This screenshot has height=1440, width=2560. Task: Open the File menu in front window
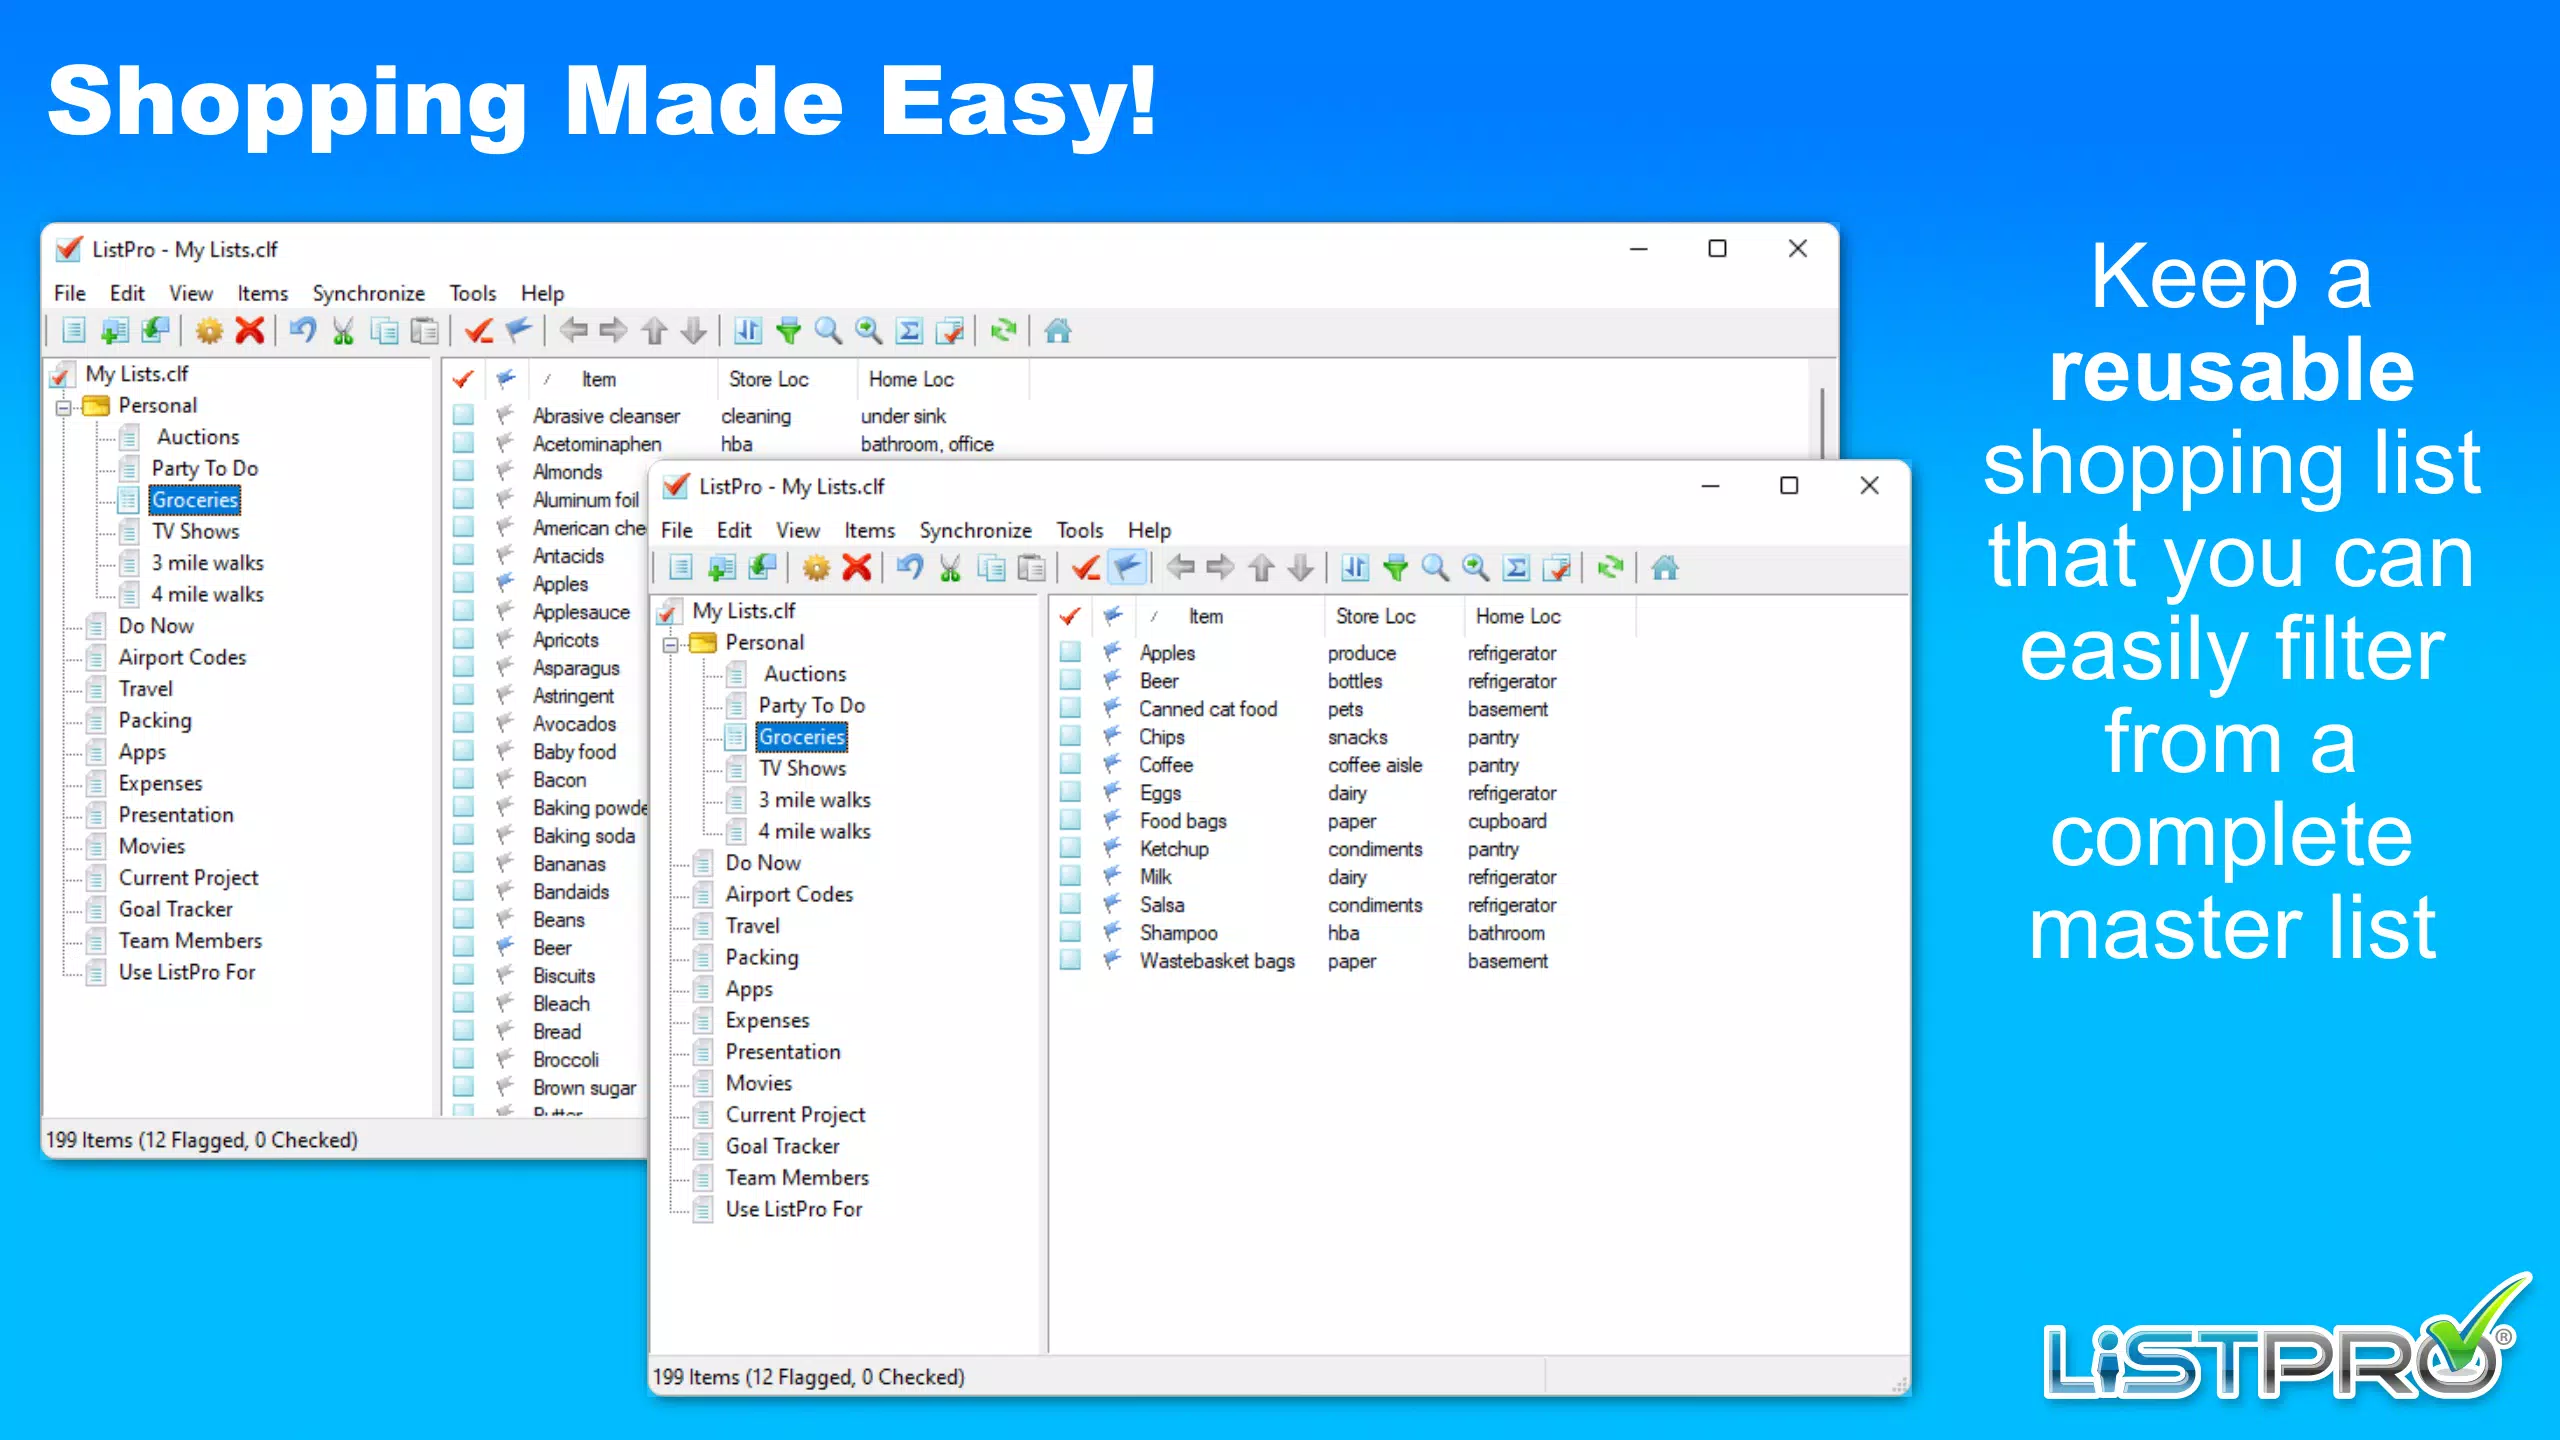[x=677, y=530]
